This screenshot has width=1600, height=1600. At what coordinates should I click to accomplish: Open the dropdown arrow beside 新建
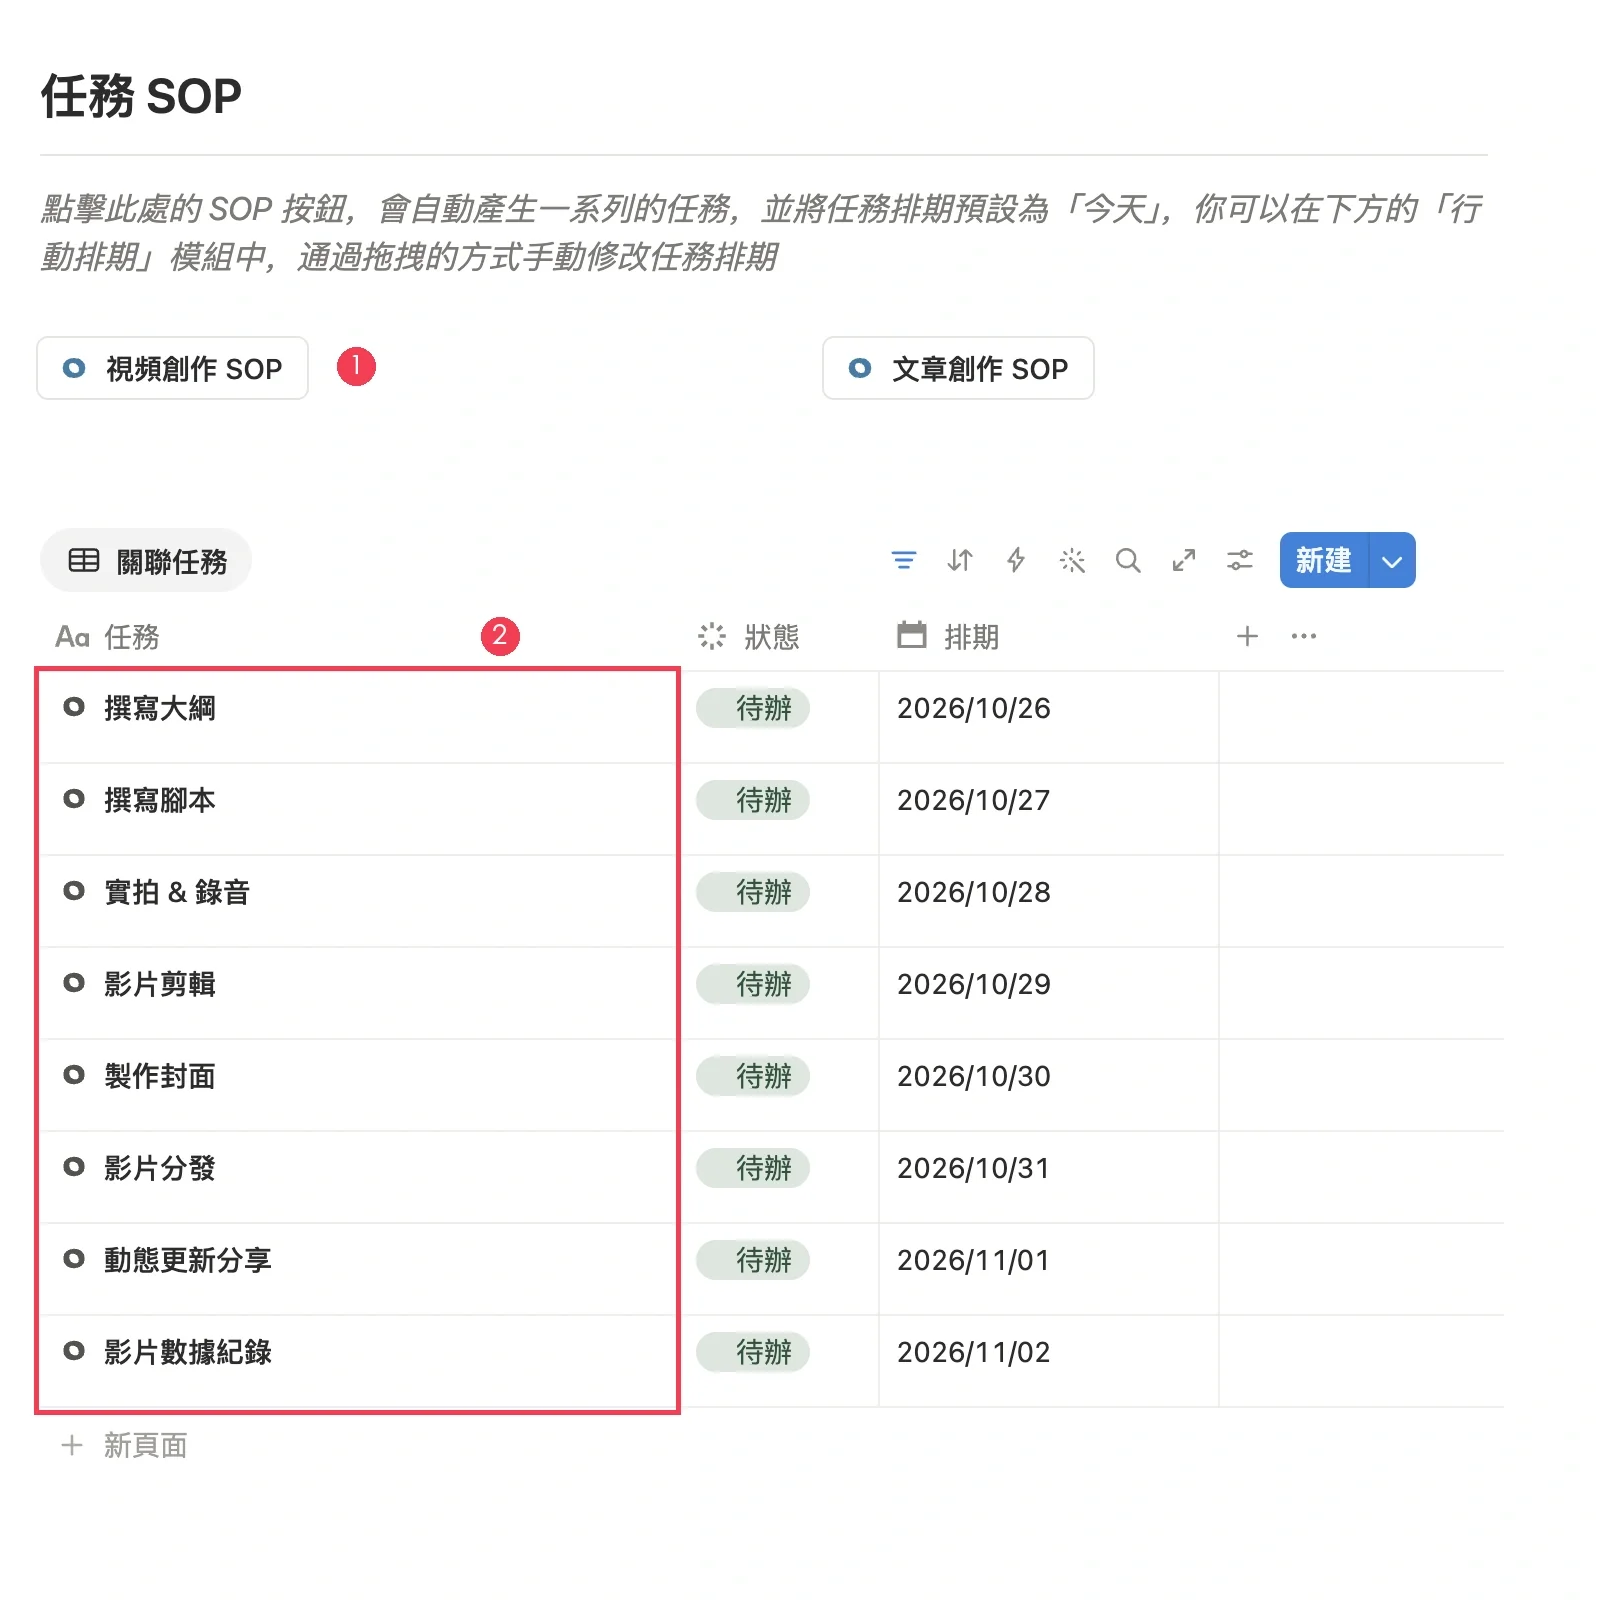click(x=1392, y=561)
